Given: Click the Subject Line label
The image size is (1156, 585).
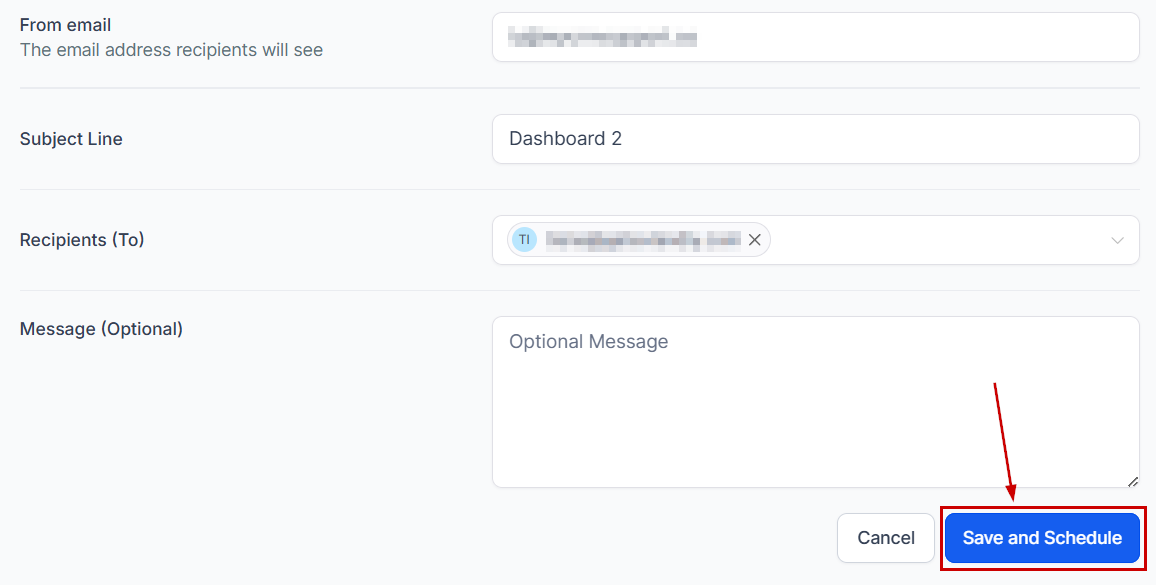Looking at the screenshot, I should [x=71, y=139].
